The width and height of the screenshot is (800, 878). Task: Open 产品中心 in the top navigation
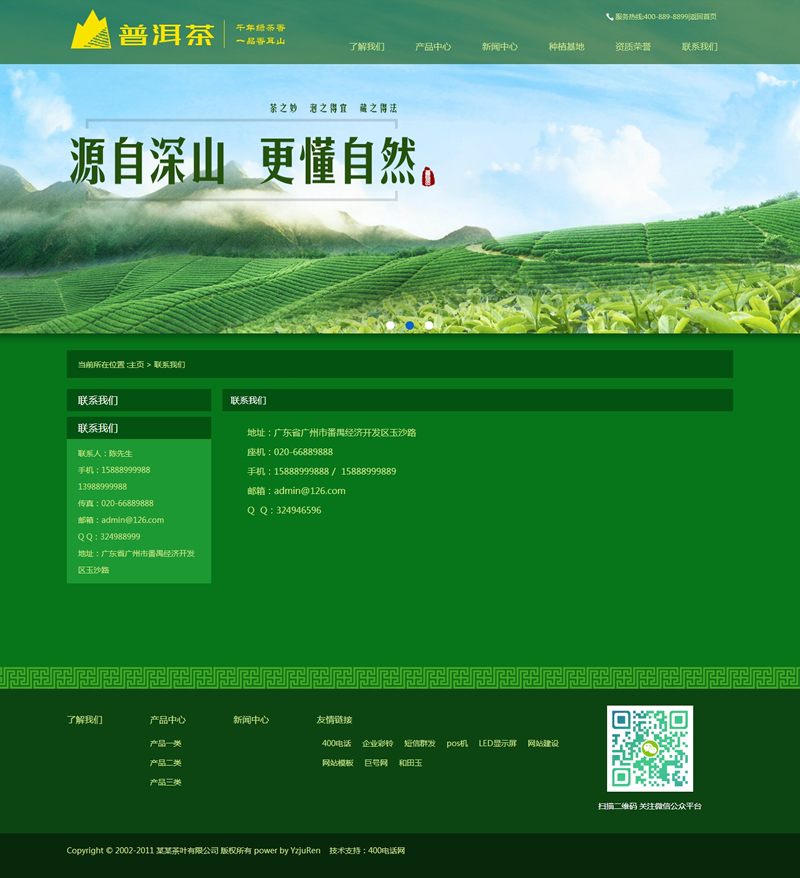click(x=433, y=47)
